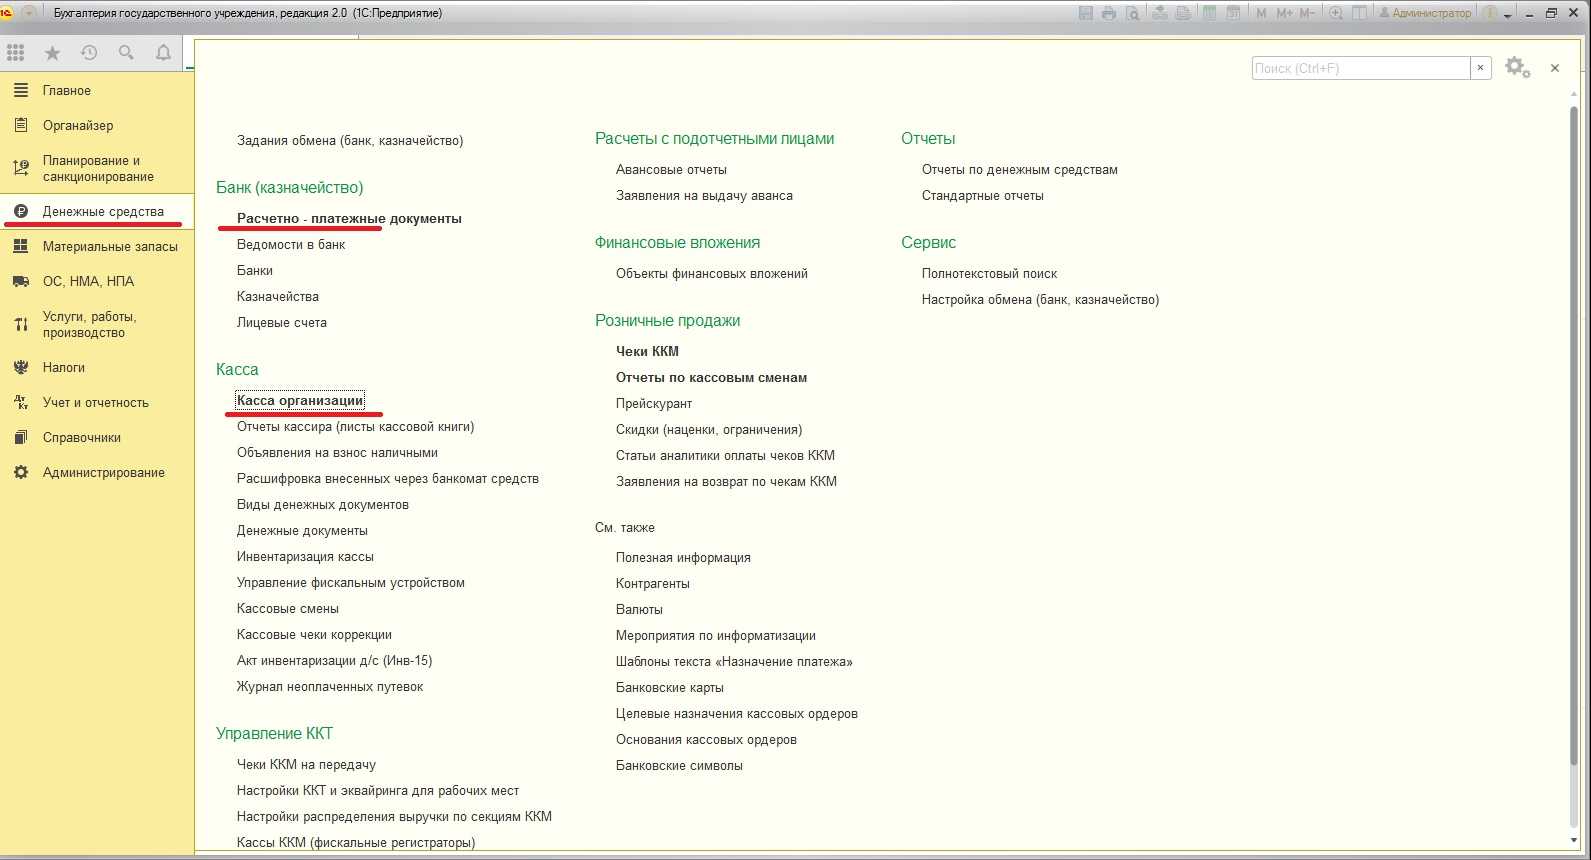
Task: Clear the search field with the x button
Action: pos(1481,68)
